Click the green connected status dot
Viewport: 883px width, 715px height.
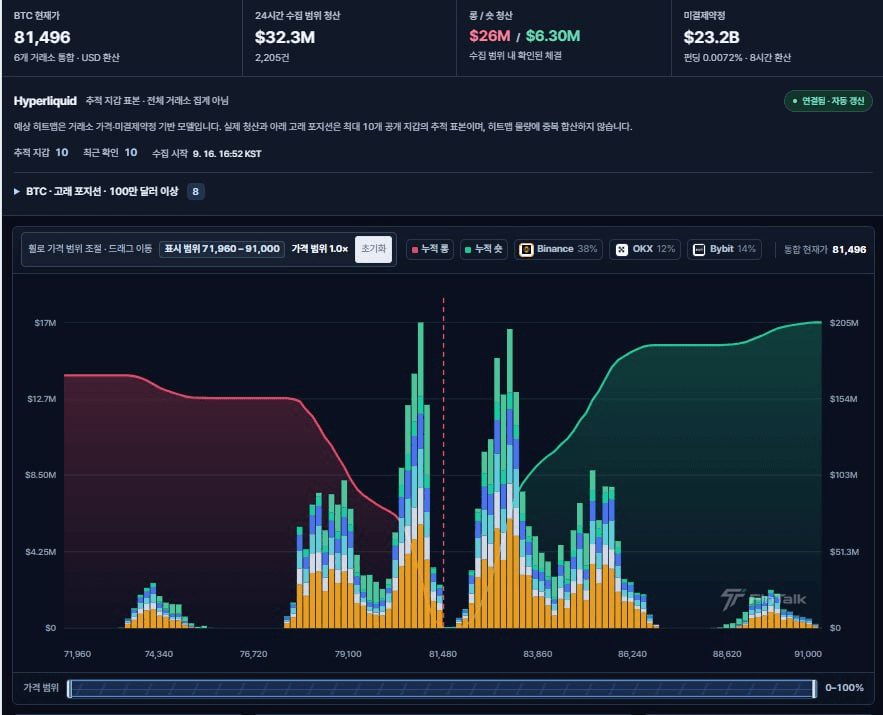795,101
